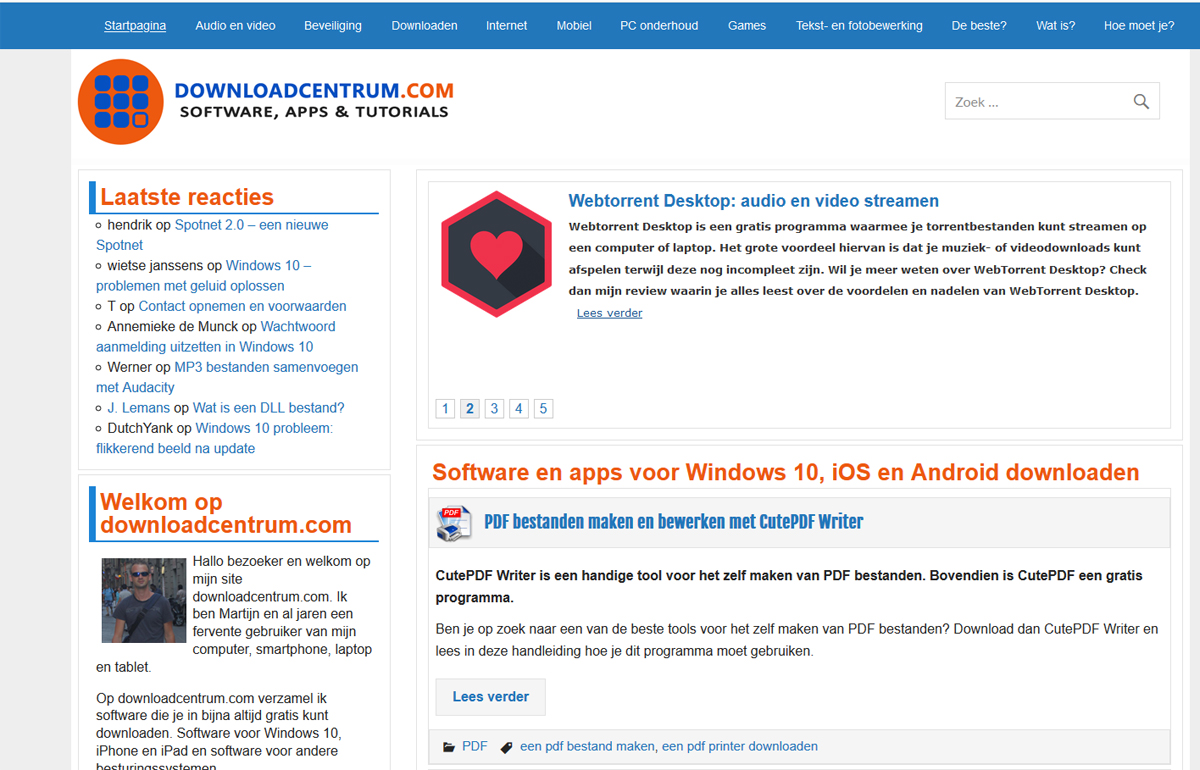1200x770 pixels.
Task: Open the Webtorrent Desktop heart hexagon image
Action: pyautogui.click(x=496, y=254)
